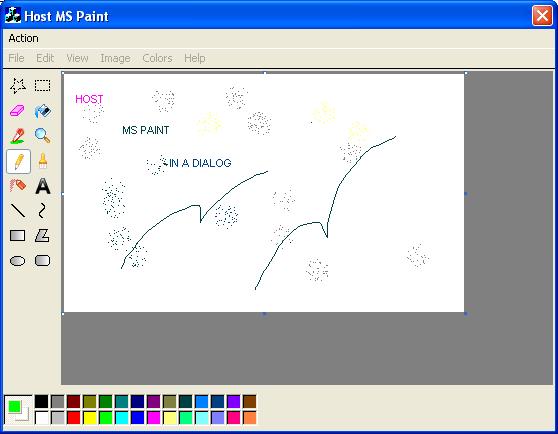558x434 pixels.
Task: Pick the yellow palette color
Action: click(x=90, y=418)
